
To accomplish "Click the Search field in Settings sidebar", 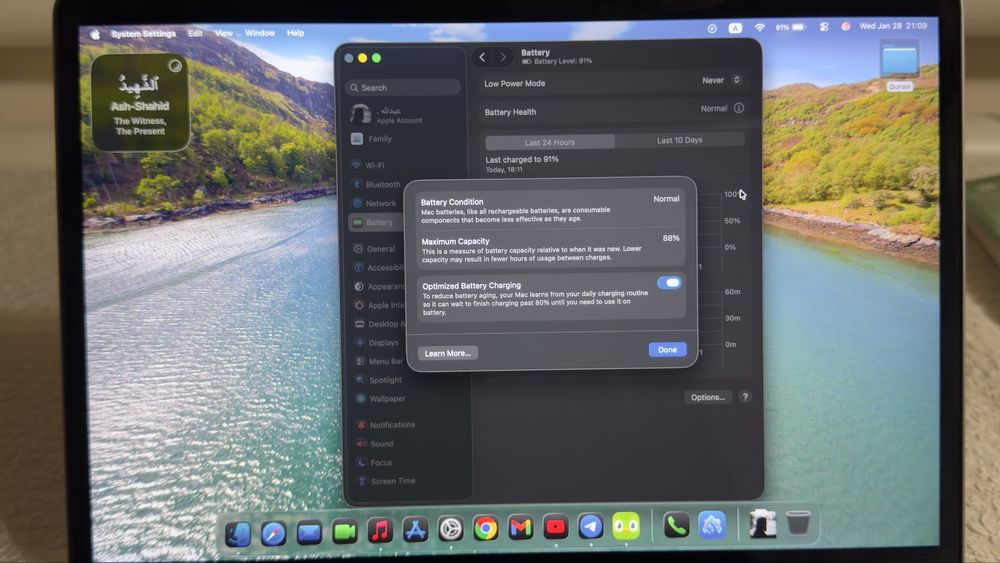I will click(403, 87).
